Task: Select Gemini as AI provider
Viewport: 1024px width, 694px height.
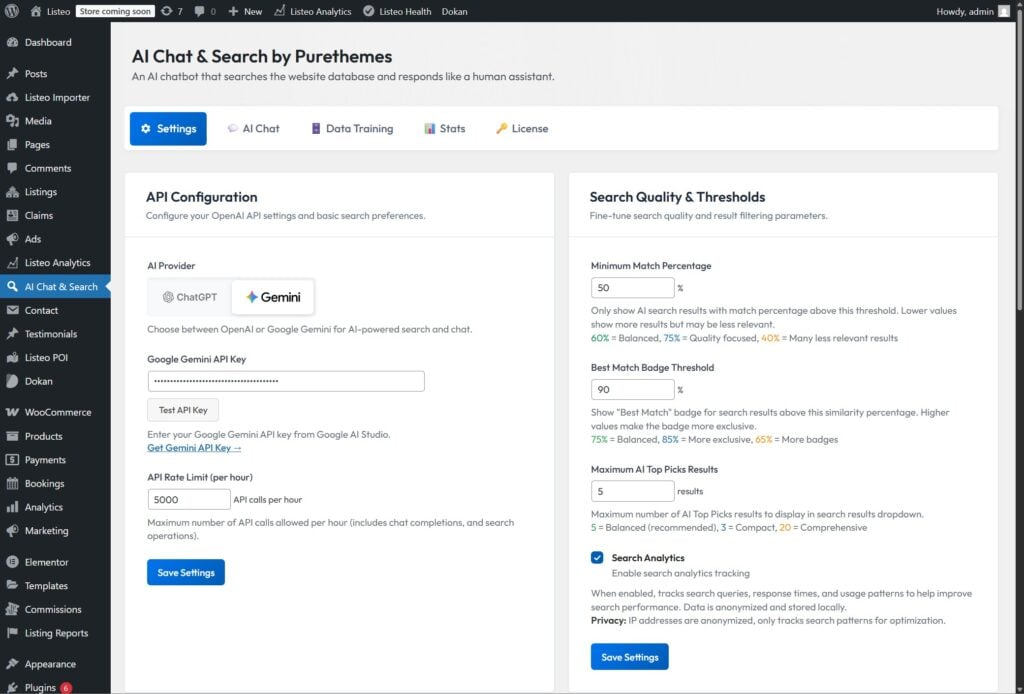Action: [x=273, y=297]
